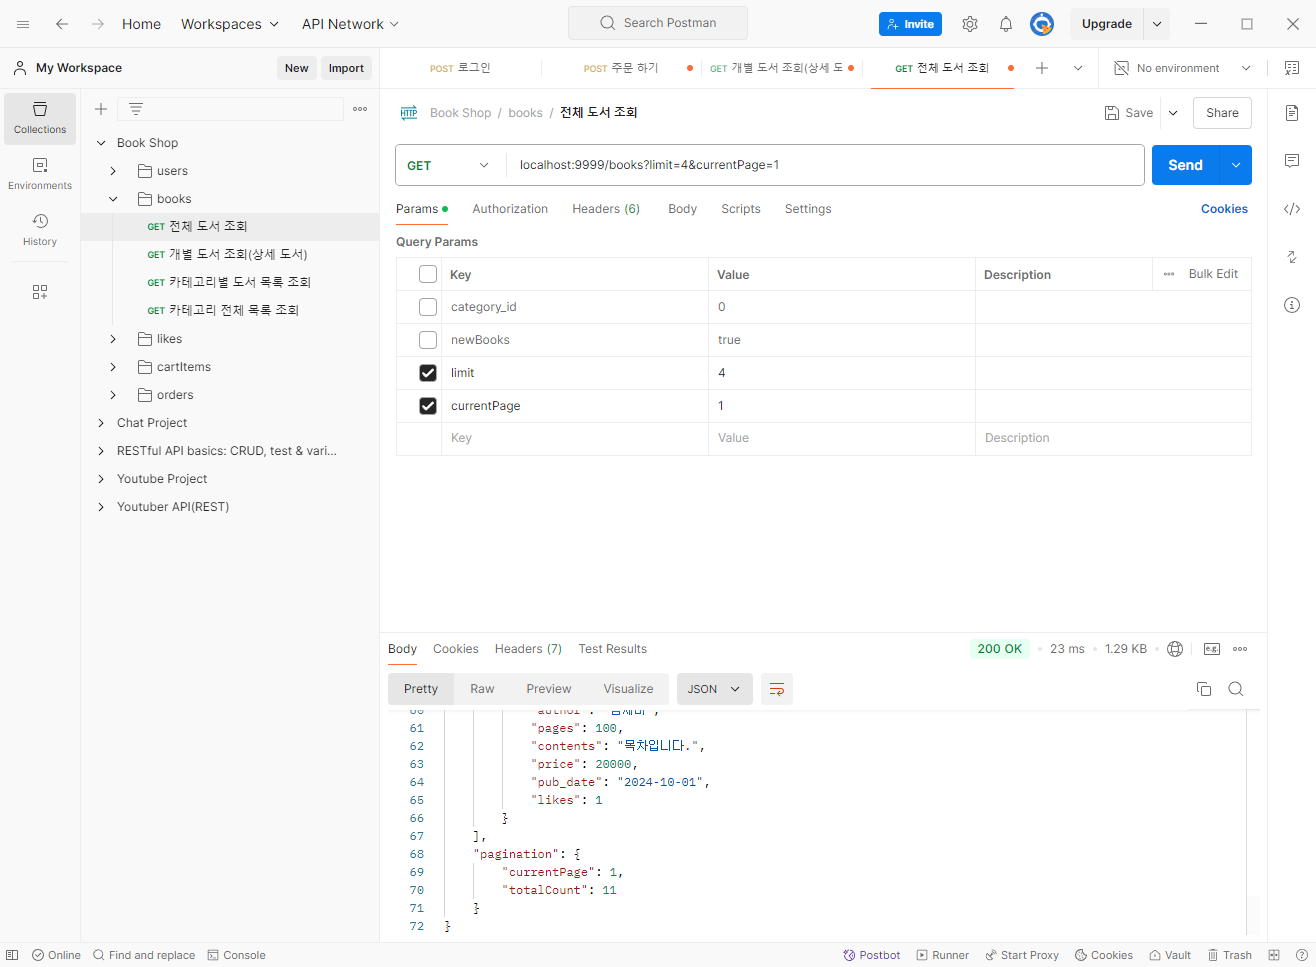Open response options three-dot menu

[1240, 649]
